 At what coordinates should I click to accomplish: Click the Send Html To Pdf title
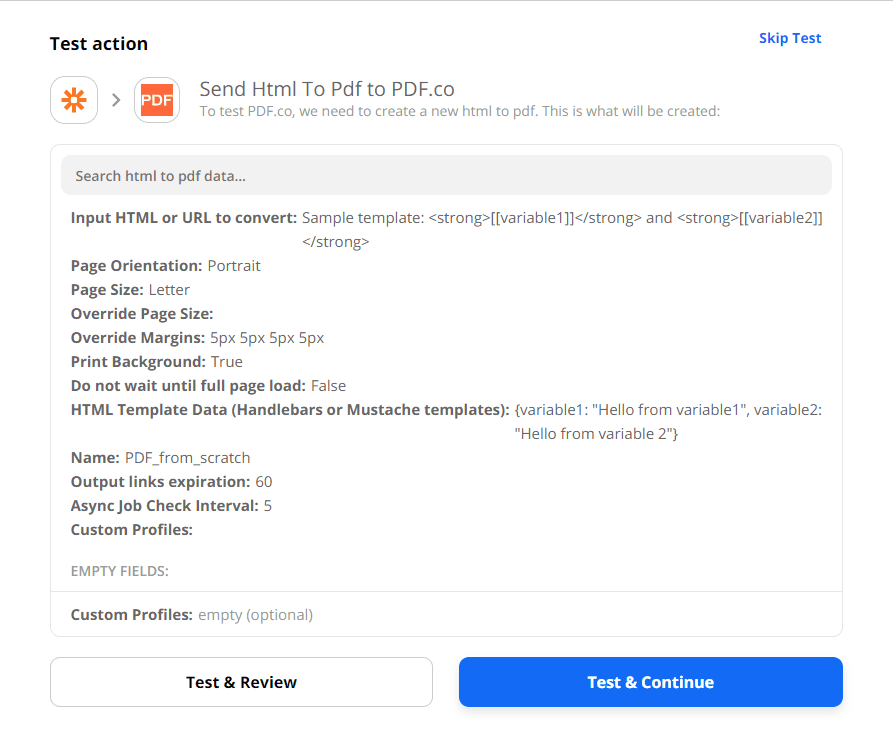pos(327,89)
